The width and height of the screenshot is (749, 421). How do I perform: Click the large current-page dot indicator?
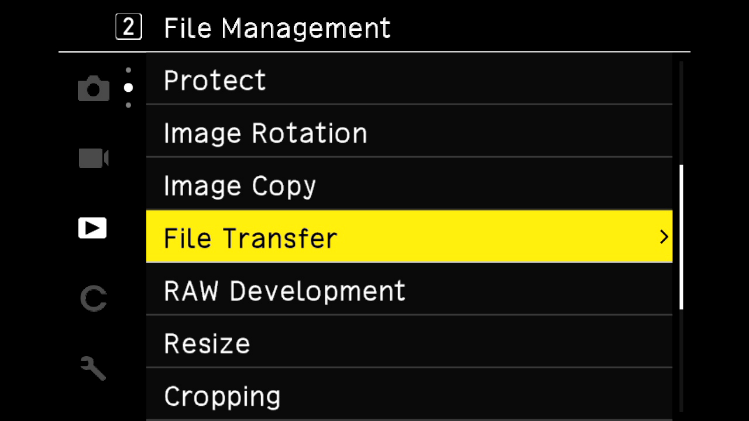(x=128, y=88)
